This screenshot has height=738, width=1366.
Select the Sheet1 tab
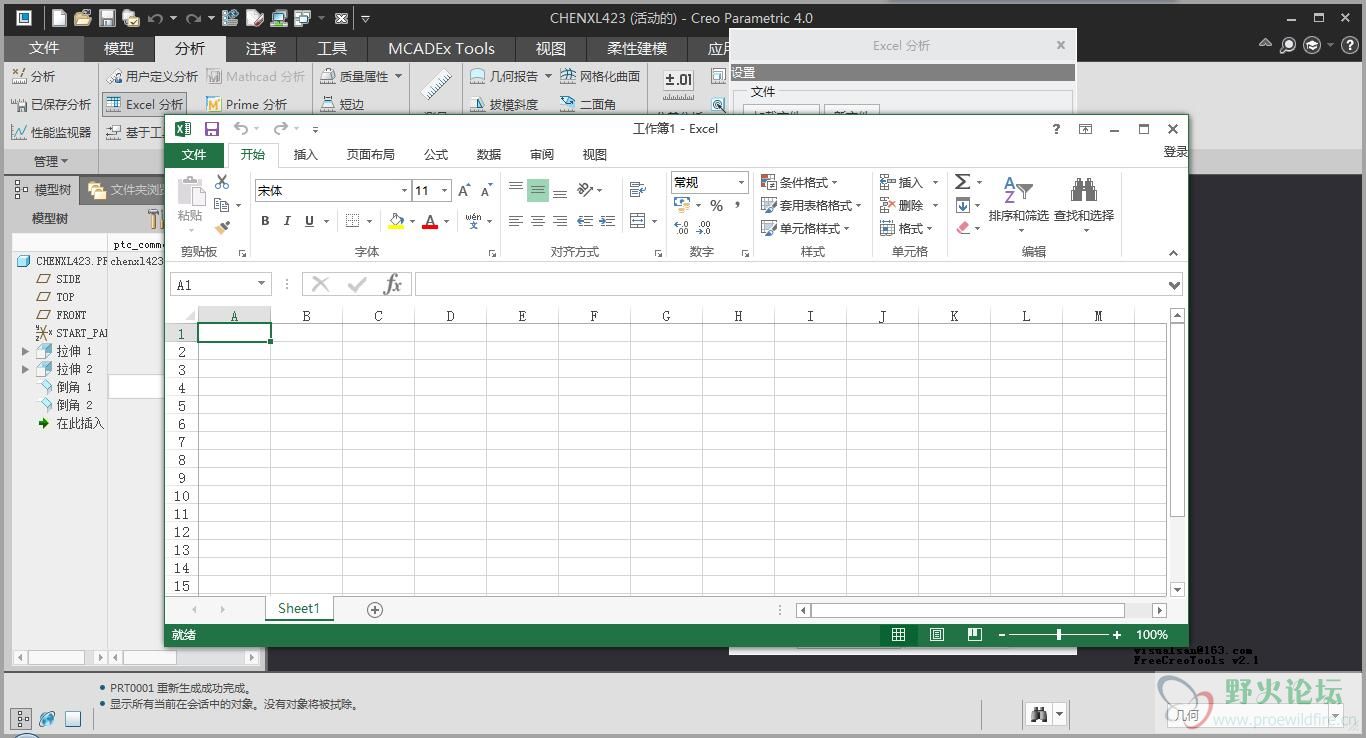click(298, 608)
